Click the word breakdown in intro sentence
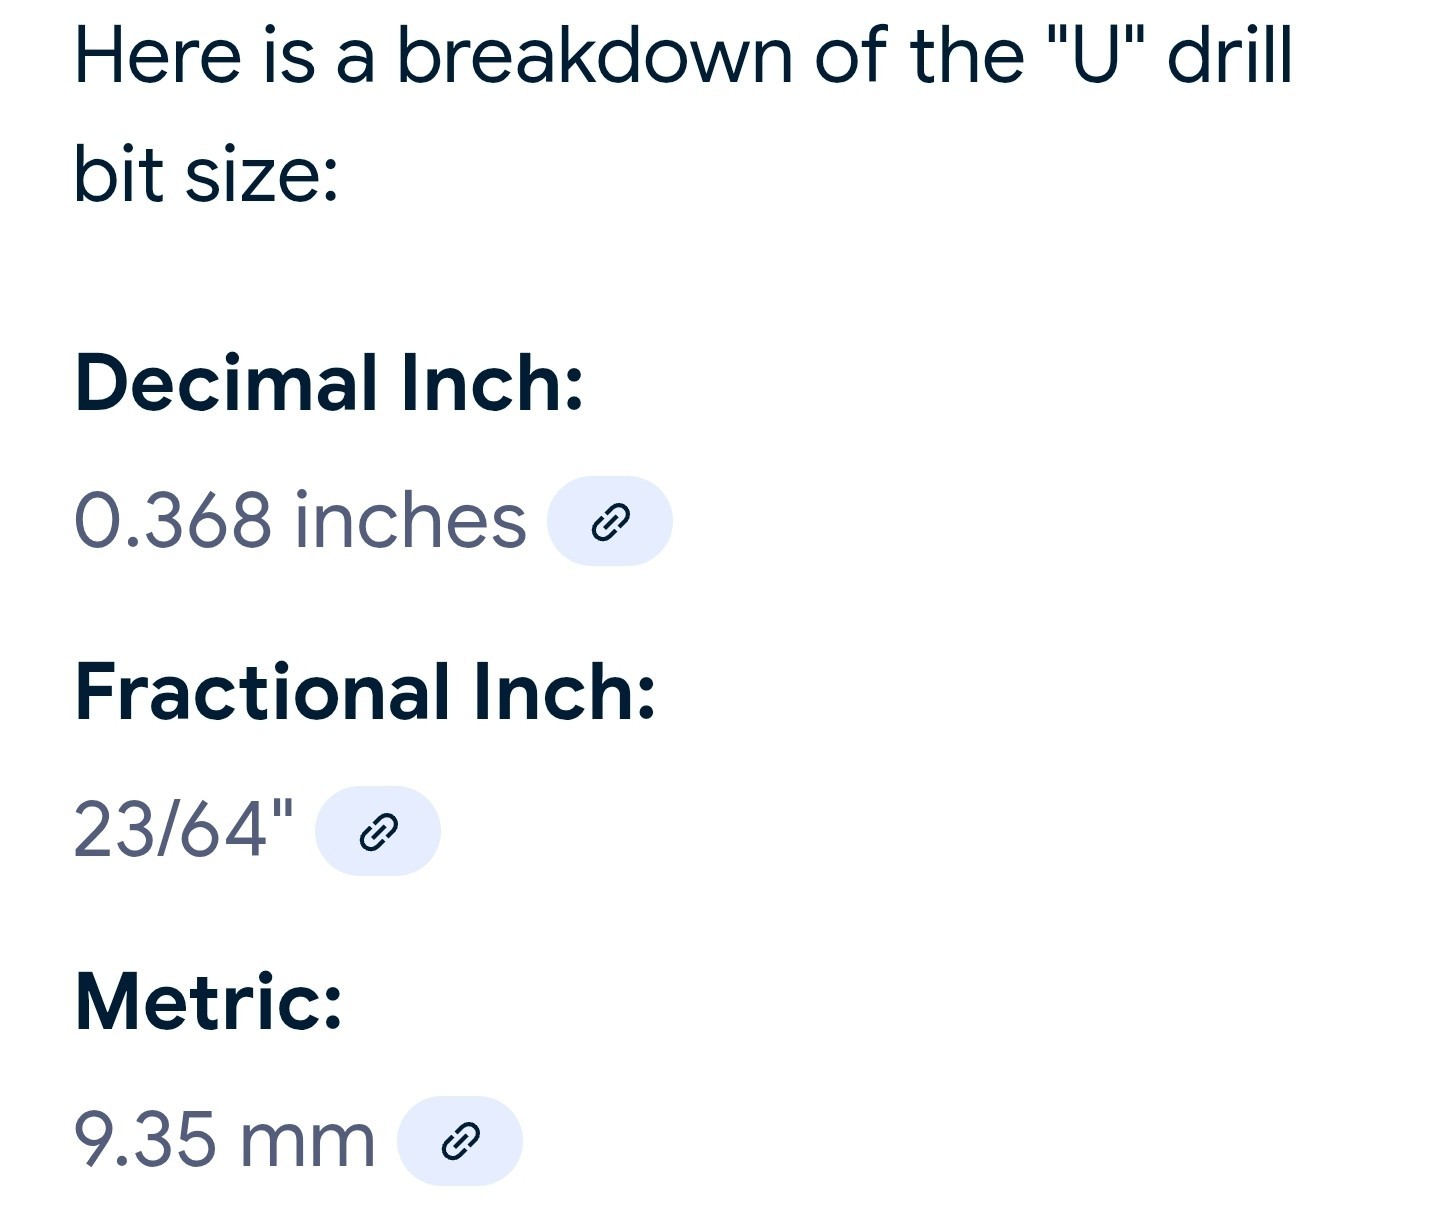 (594, 55)
